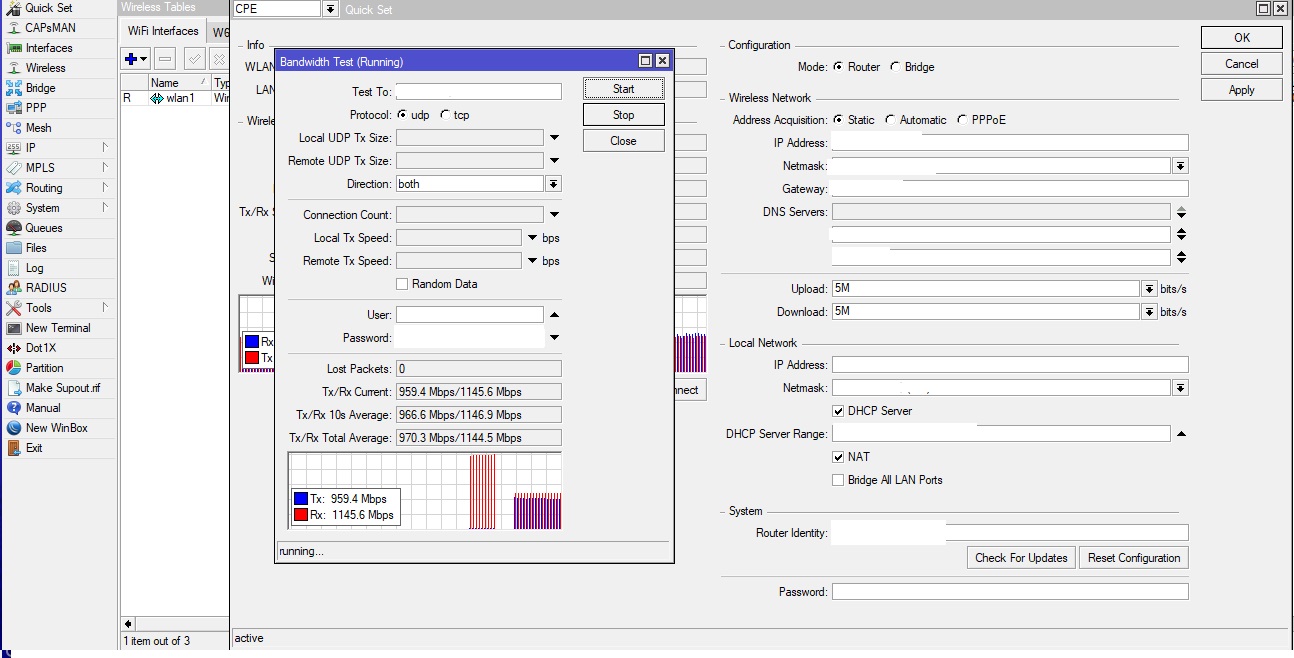Select the WiFi Interfaces tab
1294x658 pixels.
(161, 30)
